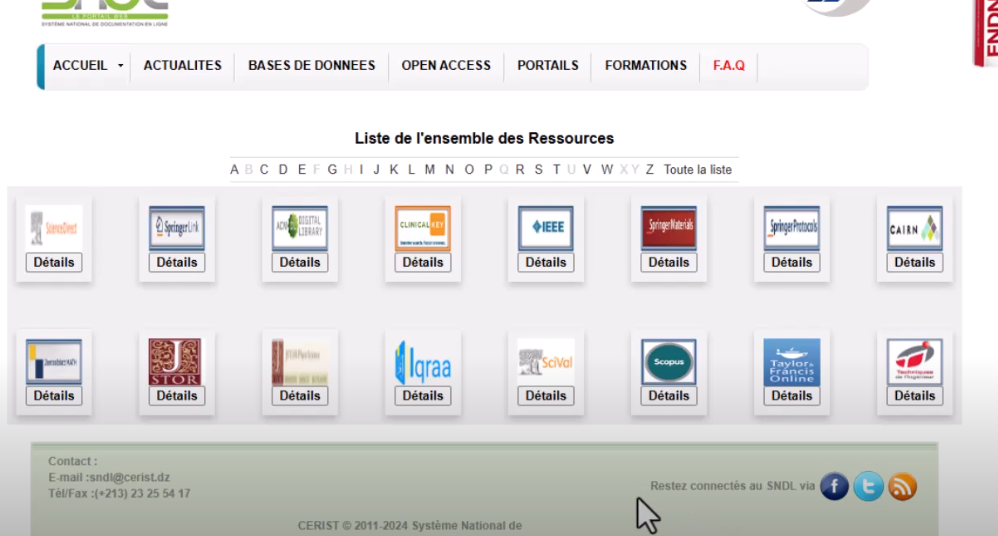Open the JSTOR Plant Science logo
This screenshot has width=998, height=536.
[x=300, y=362]
